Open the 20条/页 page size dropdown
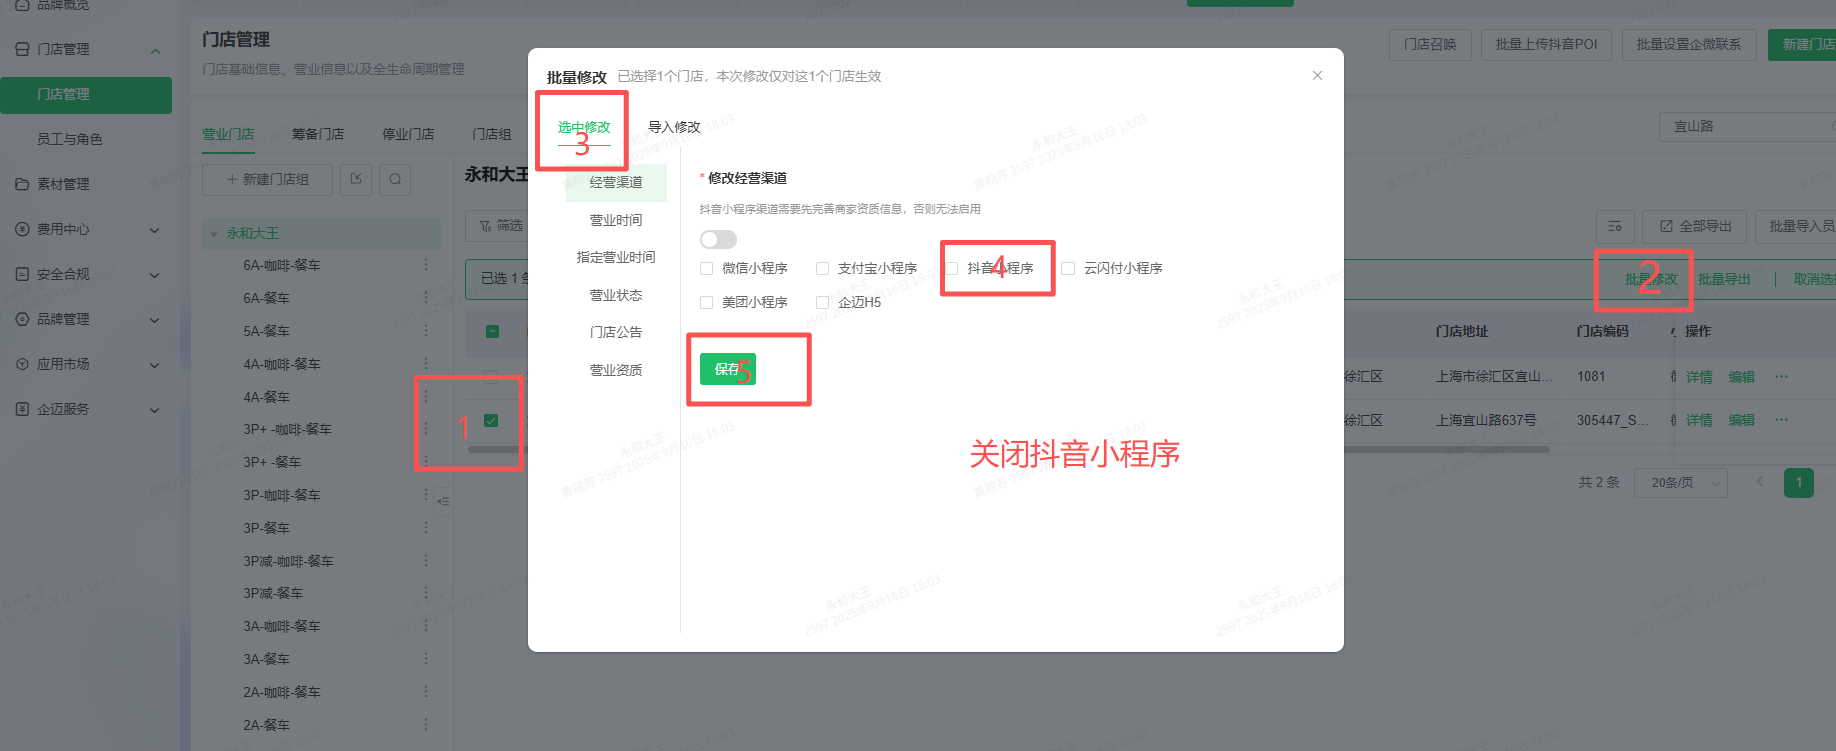The height and width of the screenshot is (751, 1836). 1681,482
